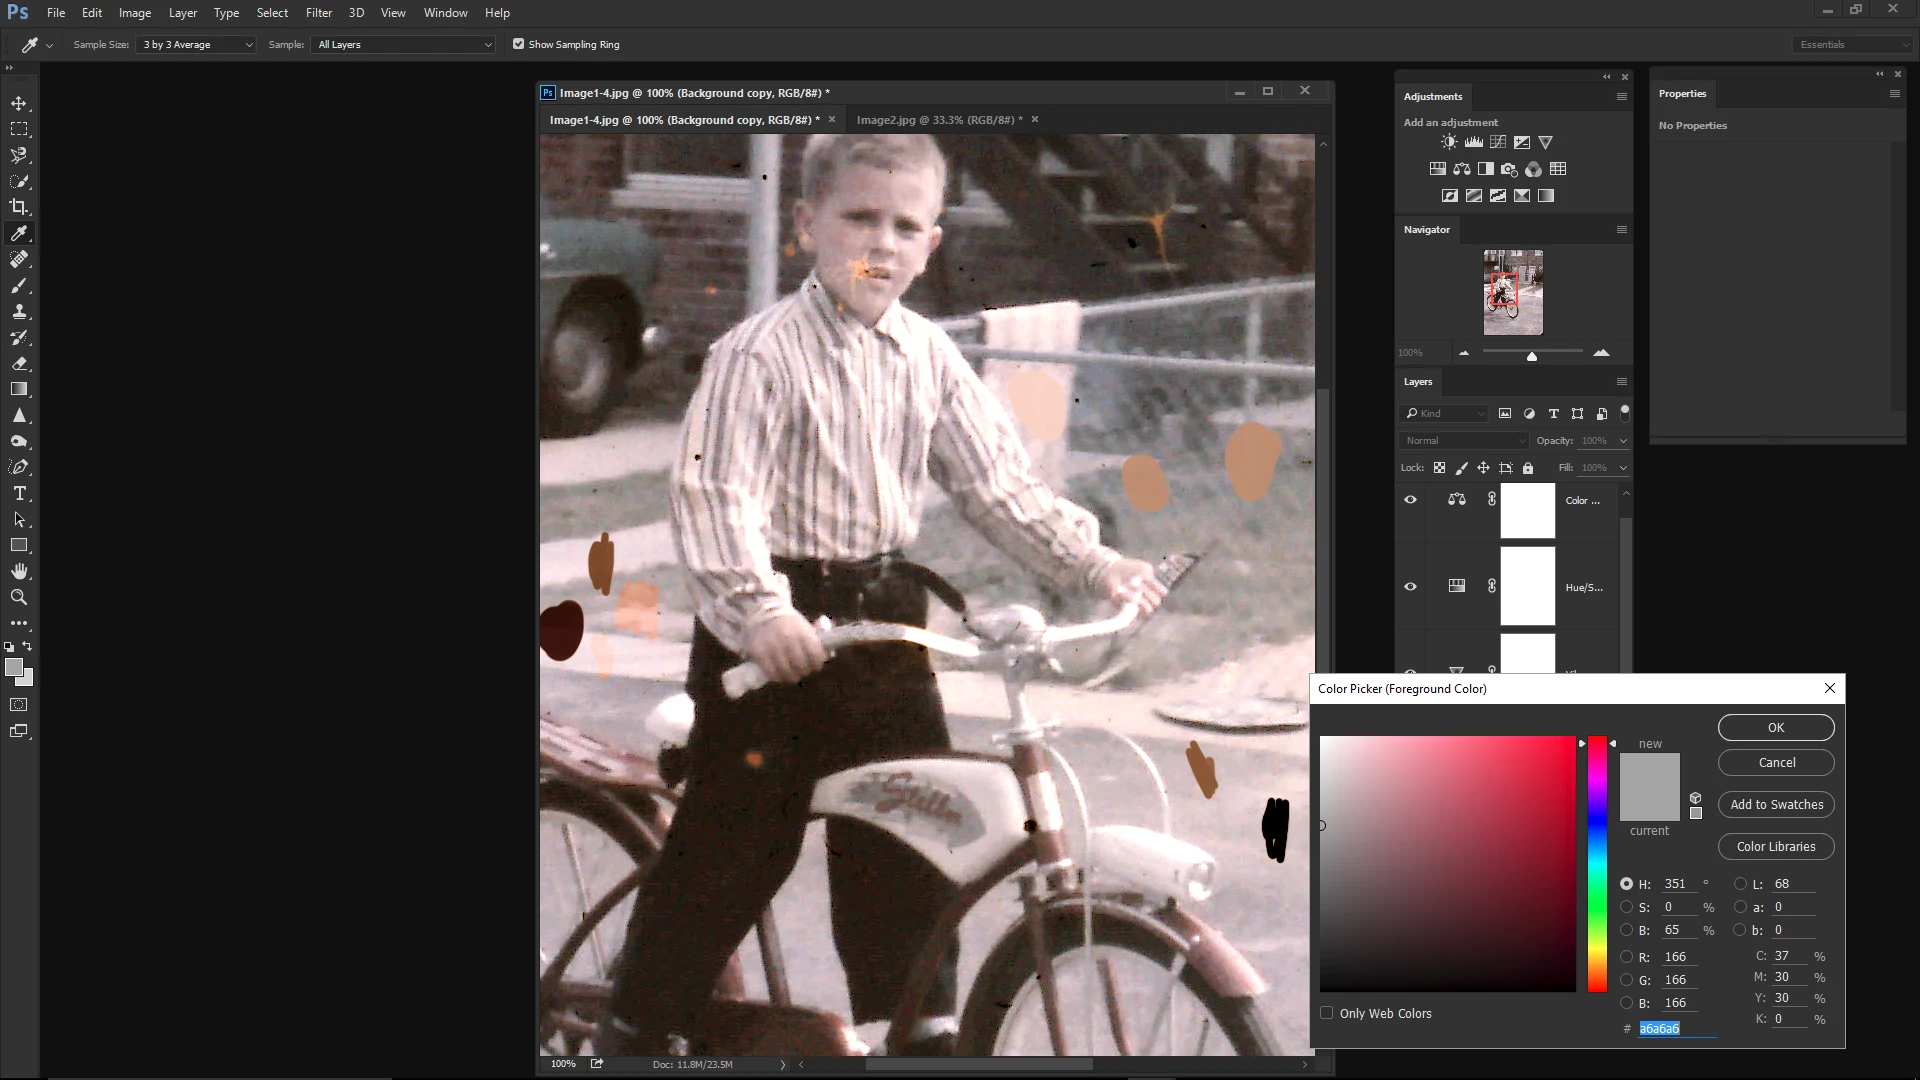This screenshot has width=1920, height=1080.
Task: Select the Horizontal Type tool
Action: (19, 493)
